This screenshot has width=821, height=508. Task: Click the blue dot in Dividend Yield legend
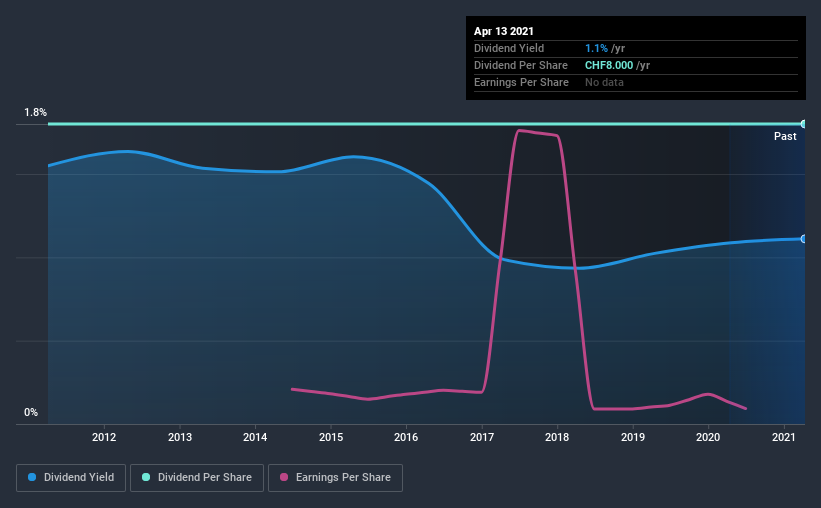coord(32,477)
